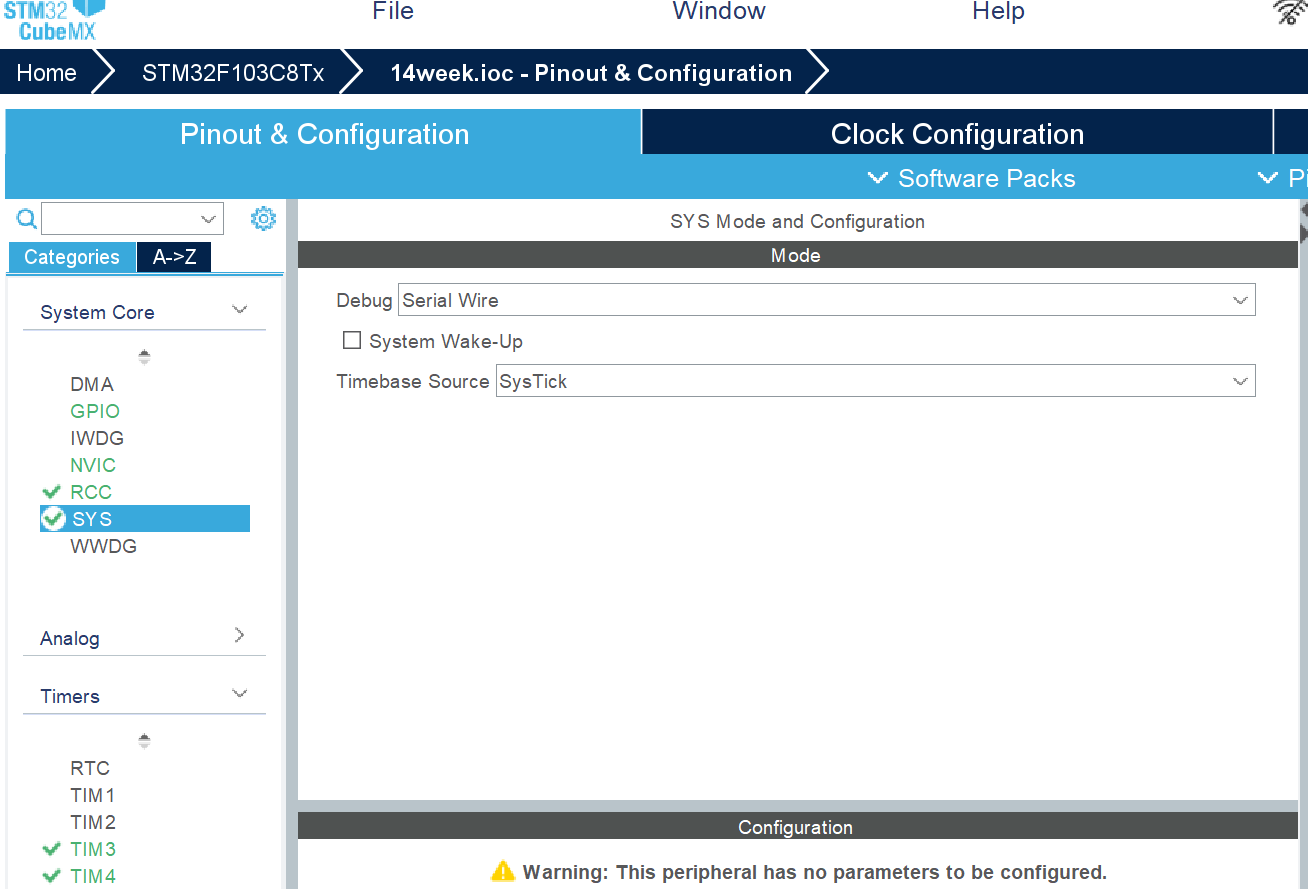Click the search magnifier icon
Image resolution: width=1308 pixels, height=890 pixels.
pos(27,219)
